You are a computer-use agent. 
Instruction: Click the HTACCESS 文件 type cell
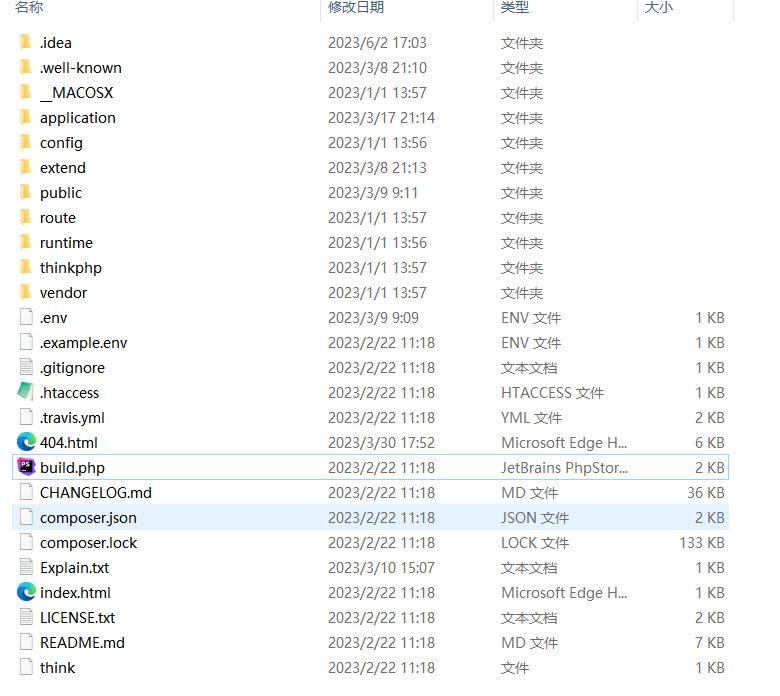(x=552, y=393)
